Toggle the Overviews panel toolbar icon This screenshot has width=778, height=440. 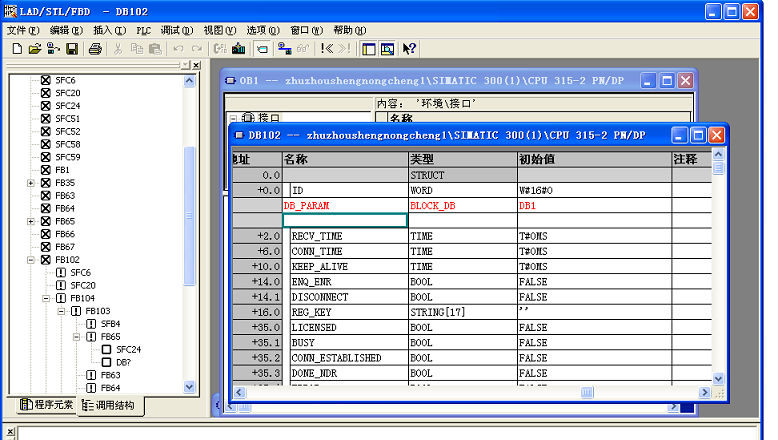tap(369, 49)
